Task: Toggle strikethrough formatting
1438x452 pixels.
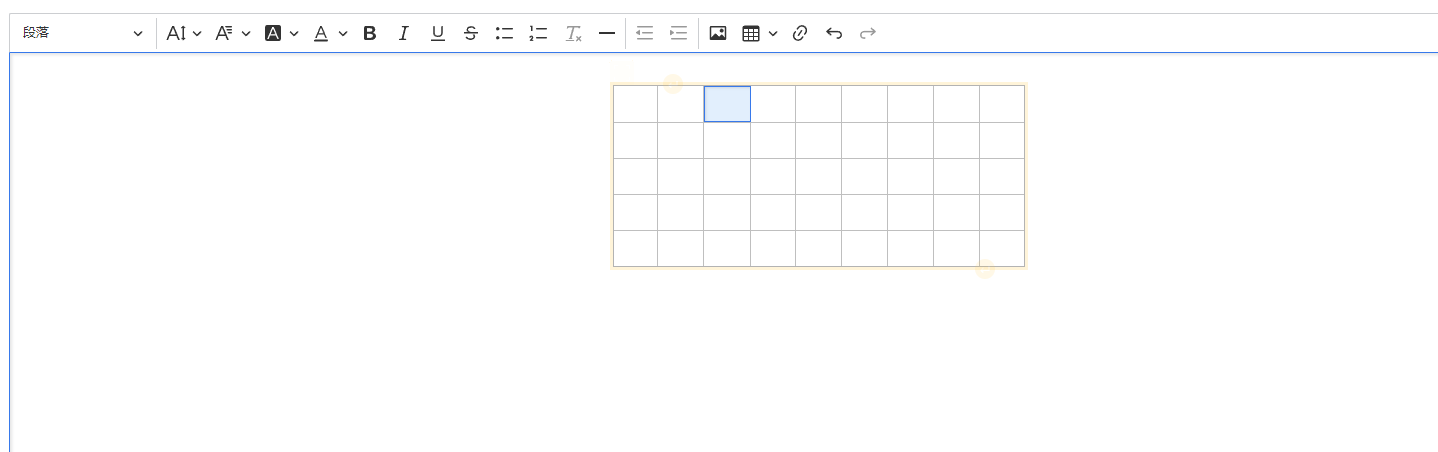Action: (471, 33)
